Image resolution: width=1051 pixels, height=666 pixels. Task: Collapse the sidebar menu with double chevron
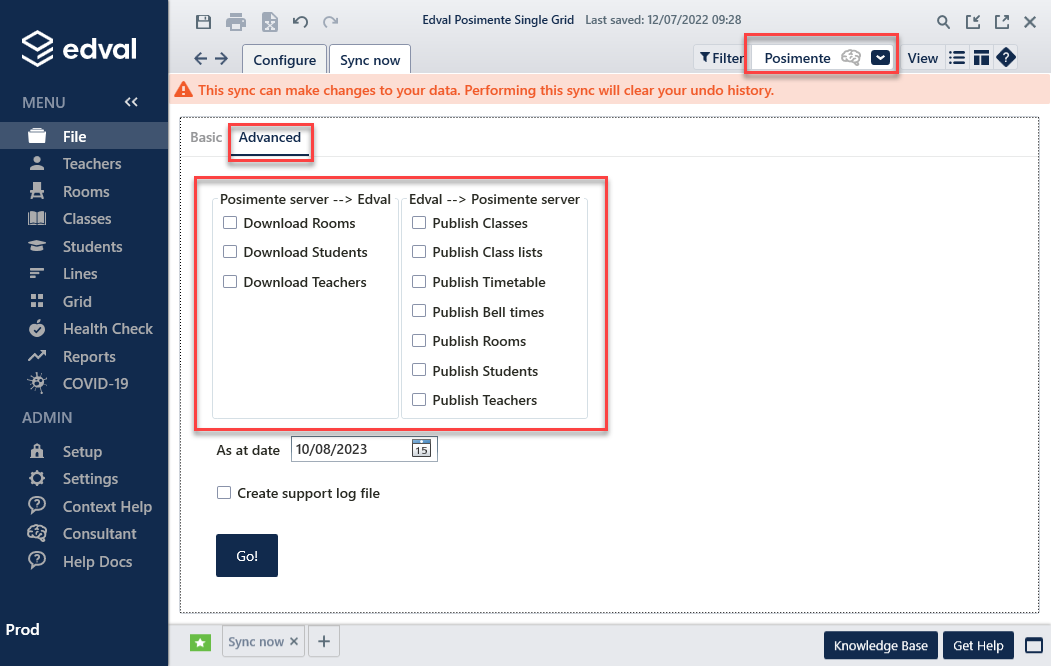pos(131,102)
